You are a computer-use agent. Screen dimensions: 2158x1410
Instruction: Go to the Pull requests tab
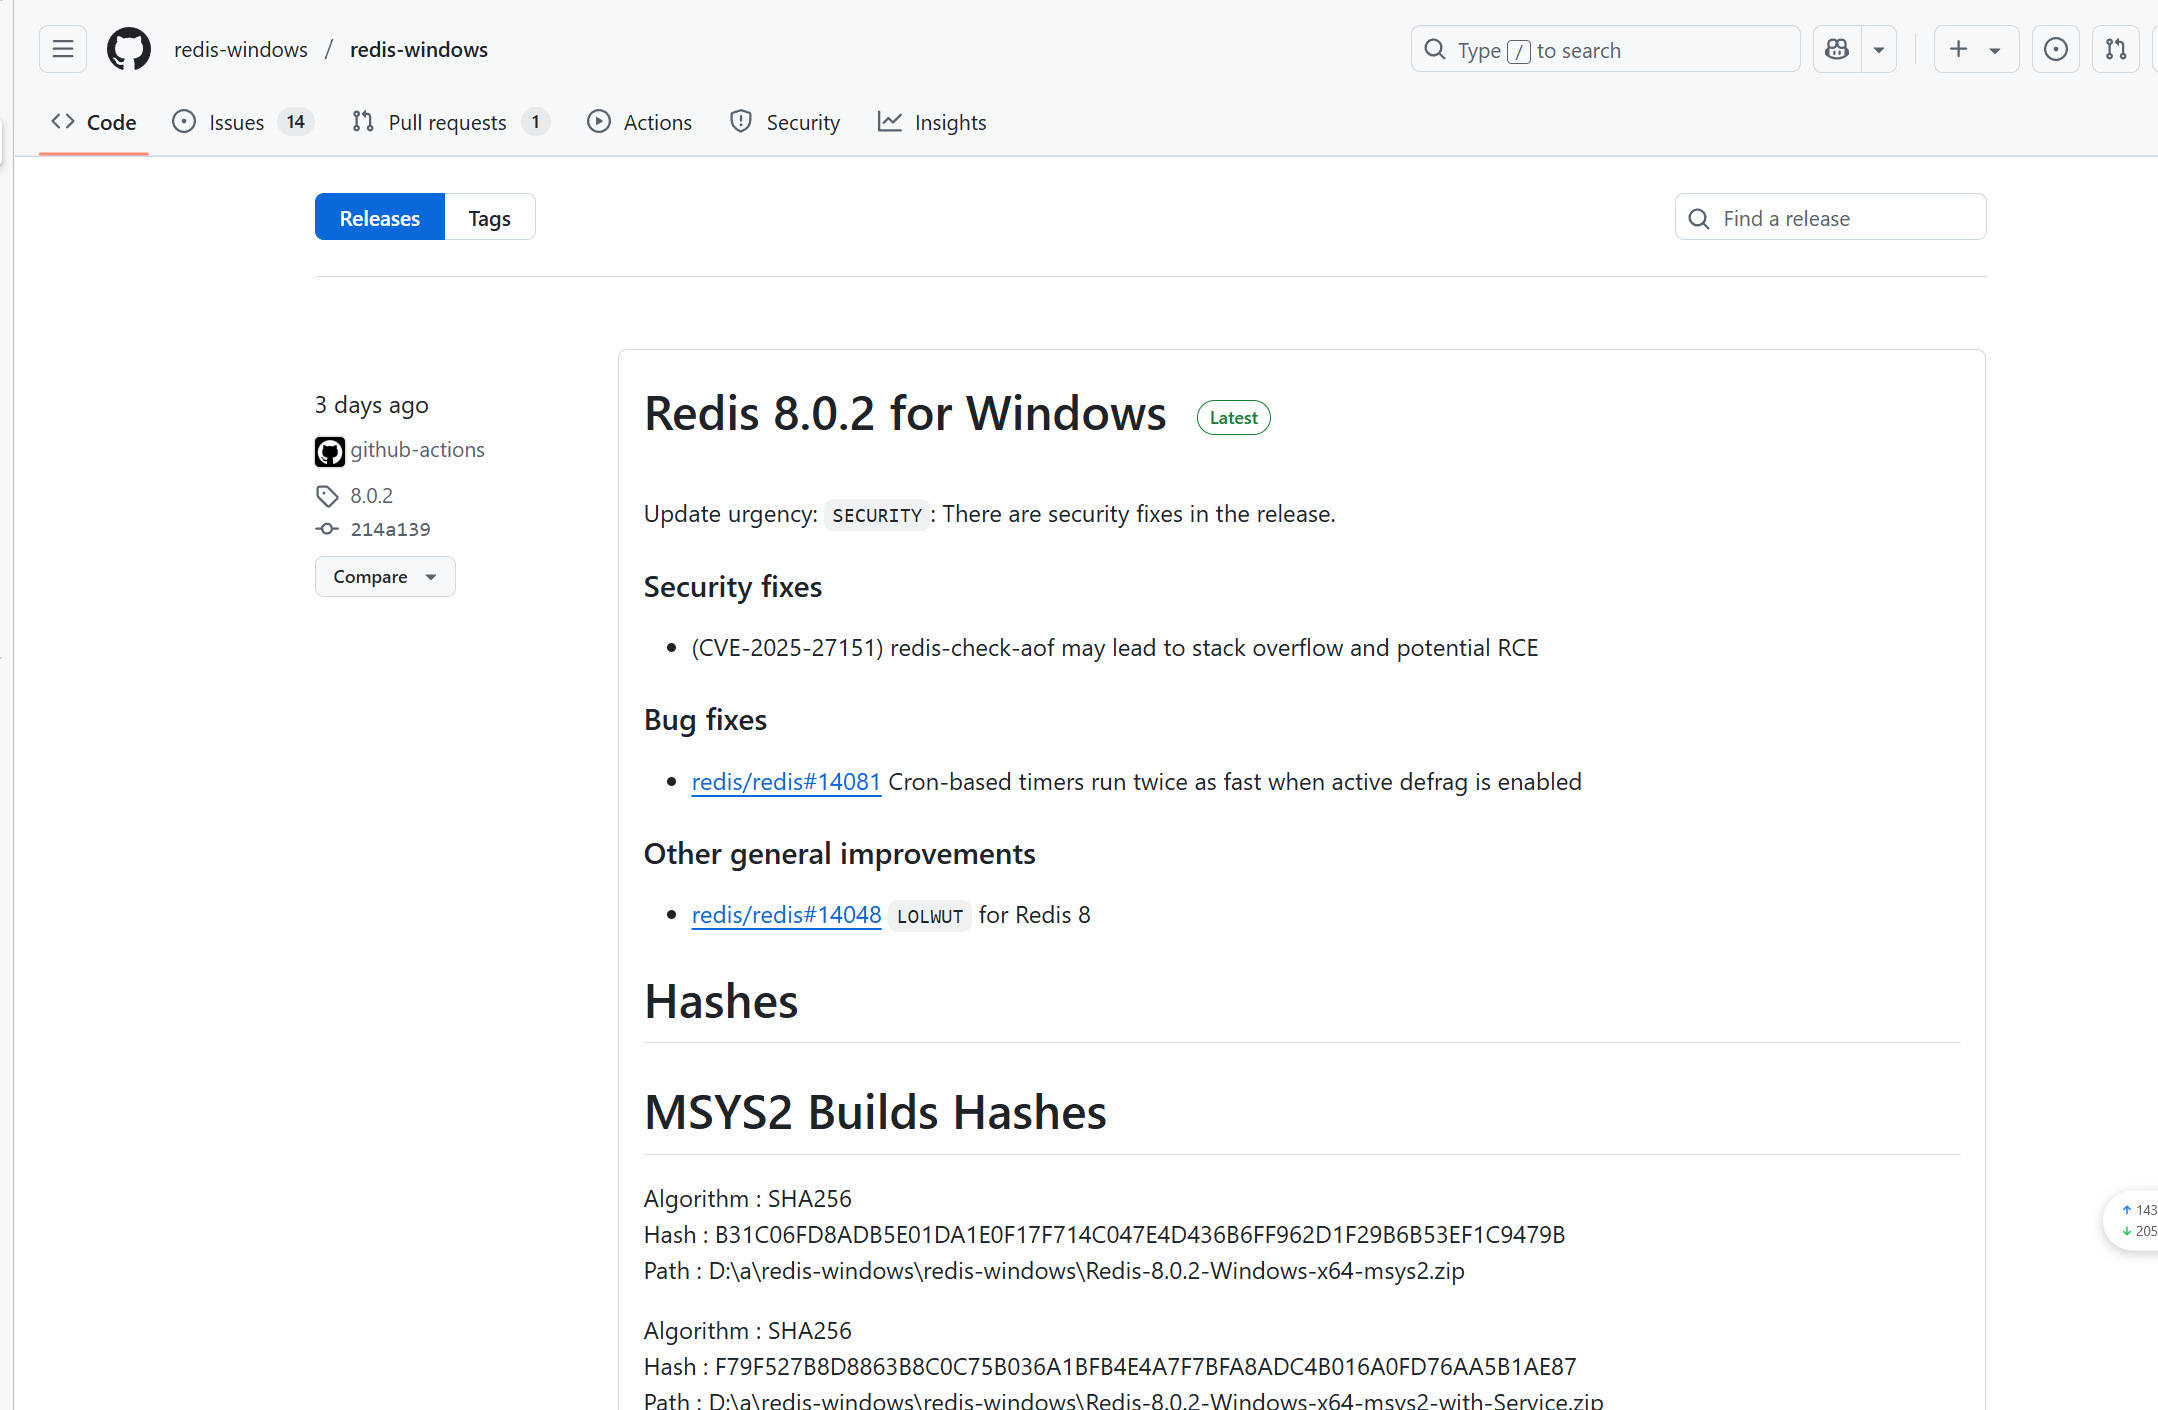[447, 122]
